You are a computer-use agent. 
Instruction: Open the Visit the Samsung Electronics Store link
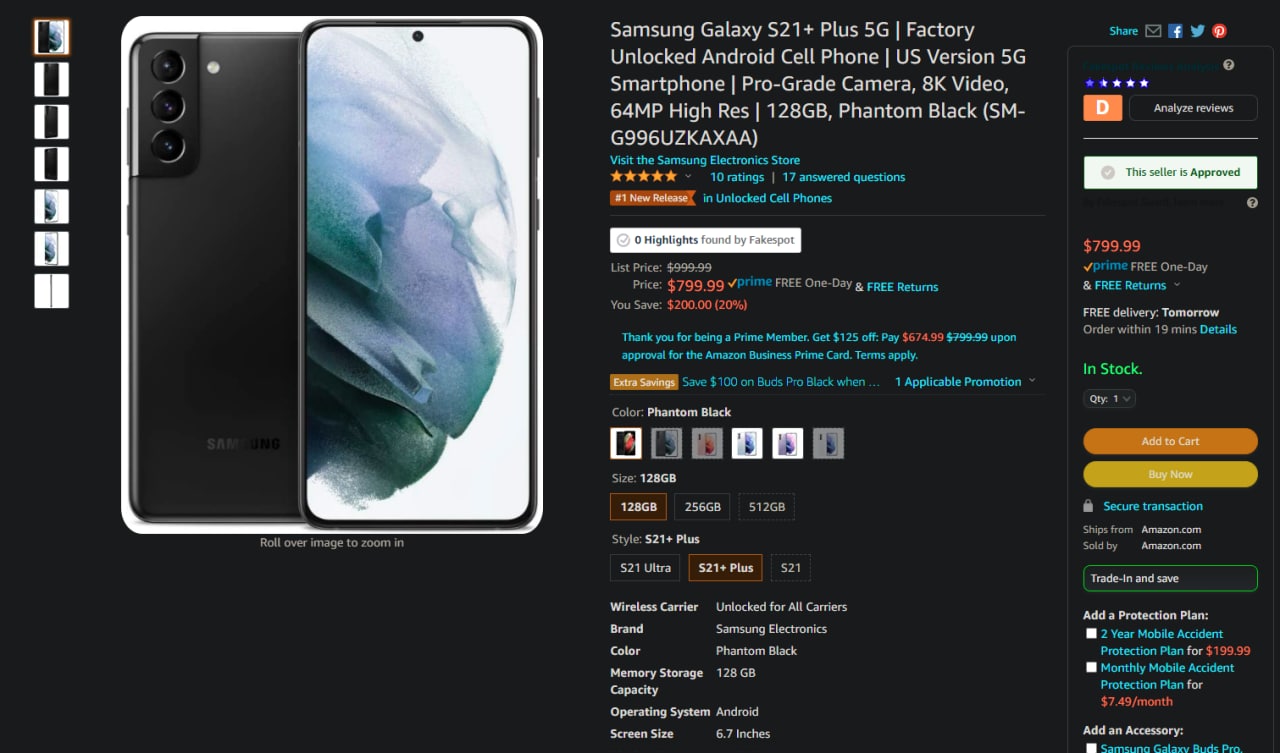[x=705, y=160]
